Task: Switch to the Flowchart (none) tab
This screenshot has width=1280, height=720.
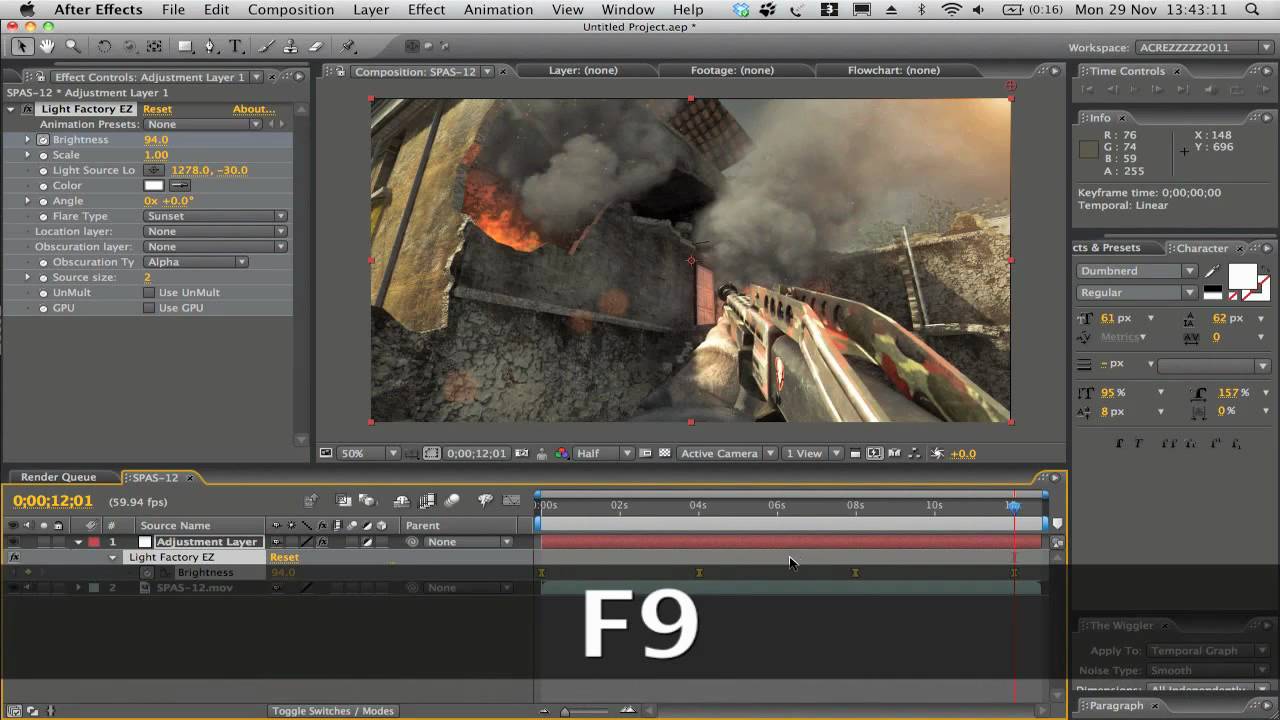Action: click(x=894, y=71)
